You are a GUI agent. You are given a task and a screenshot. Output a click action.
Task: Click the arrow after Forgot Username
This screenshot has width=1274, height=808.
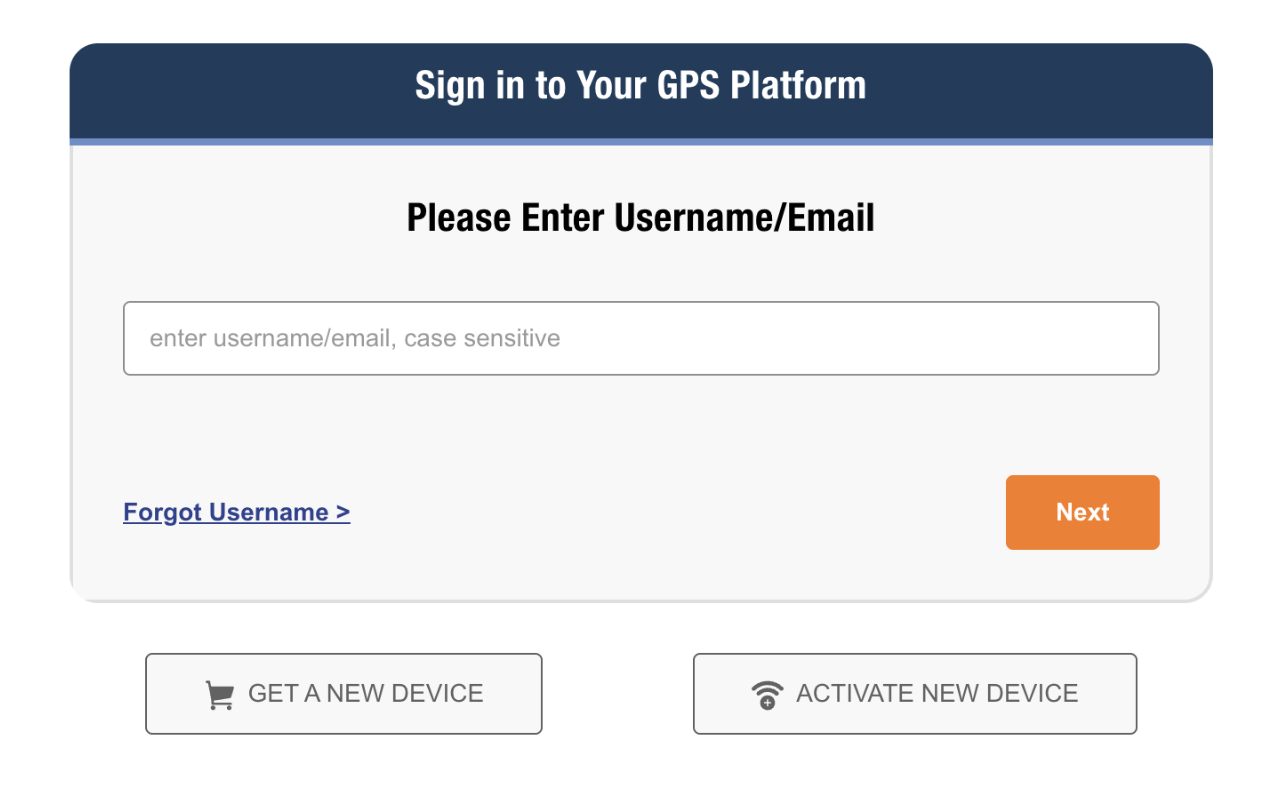coord(343,513)
